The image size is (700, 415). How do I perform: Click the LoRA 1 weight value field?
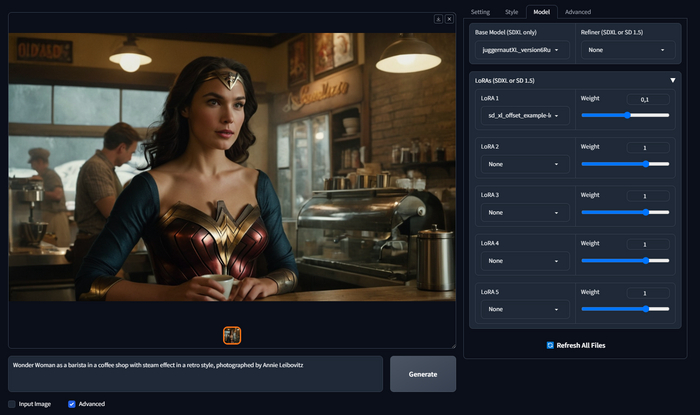(x=648, y=100)
